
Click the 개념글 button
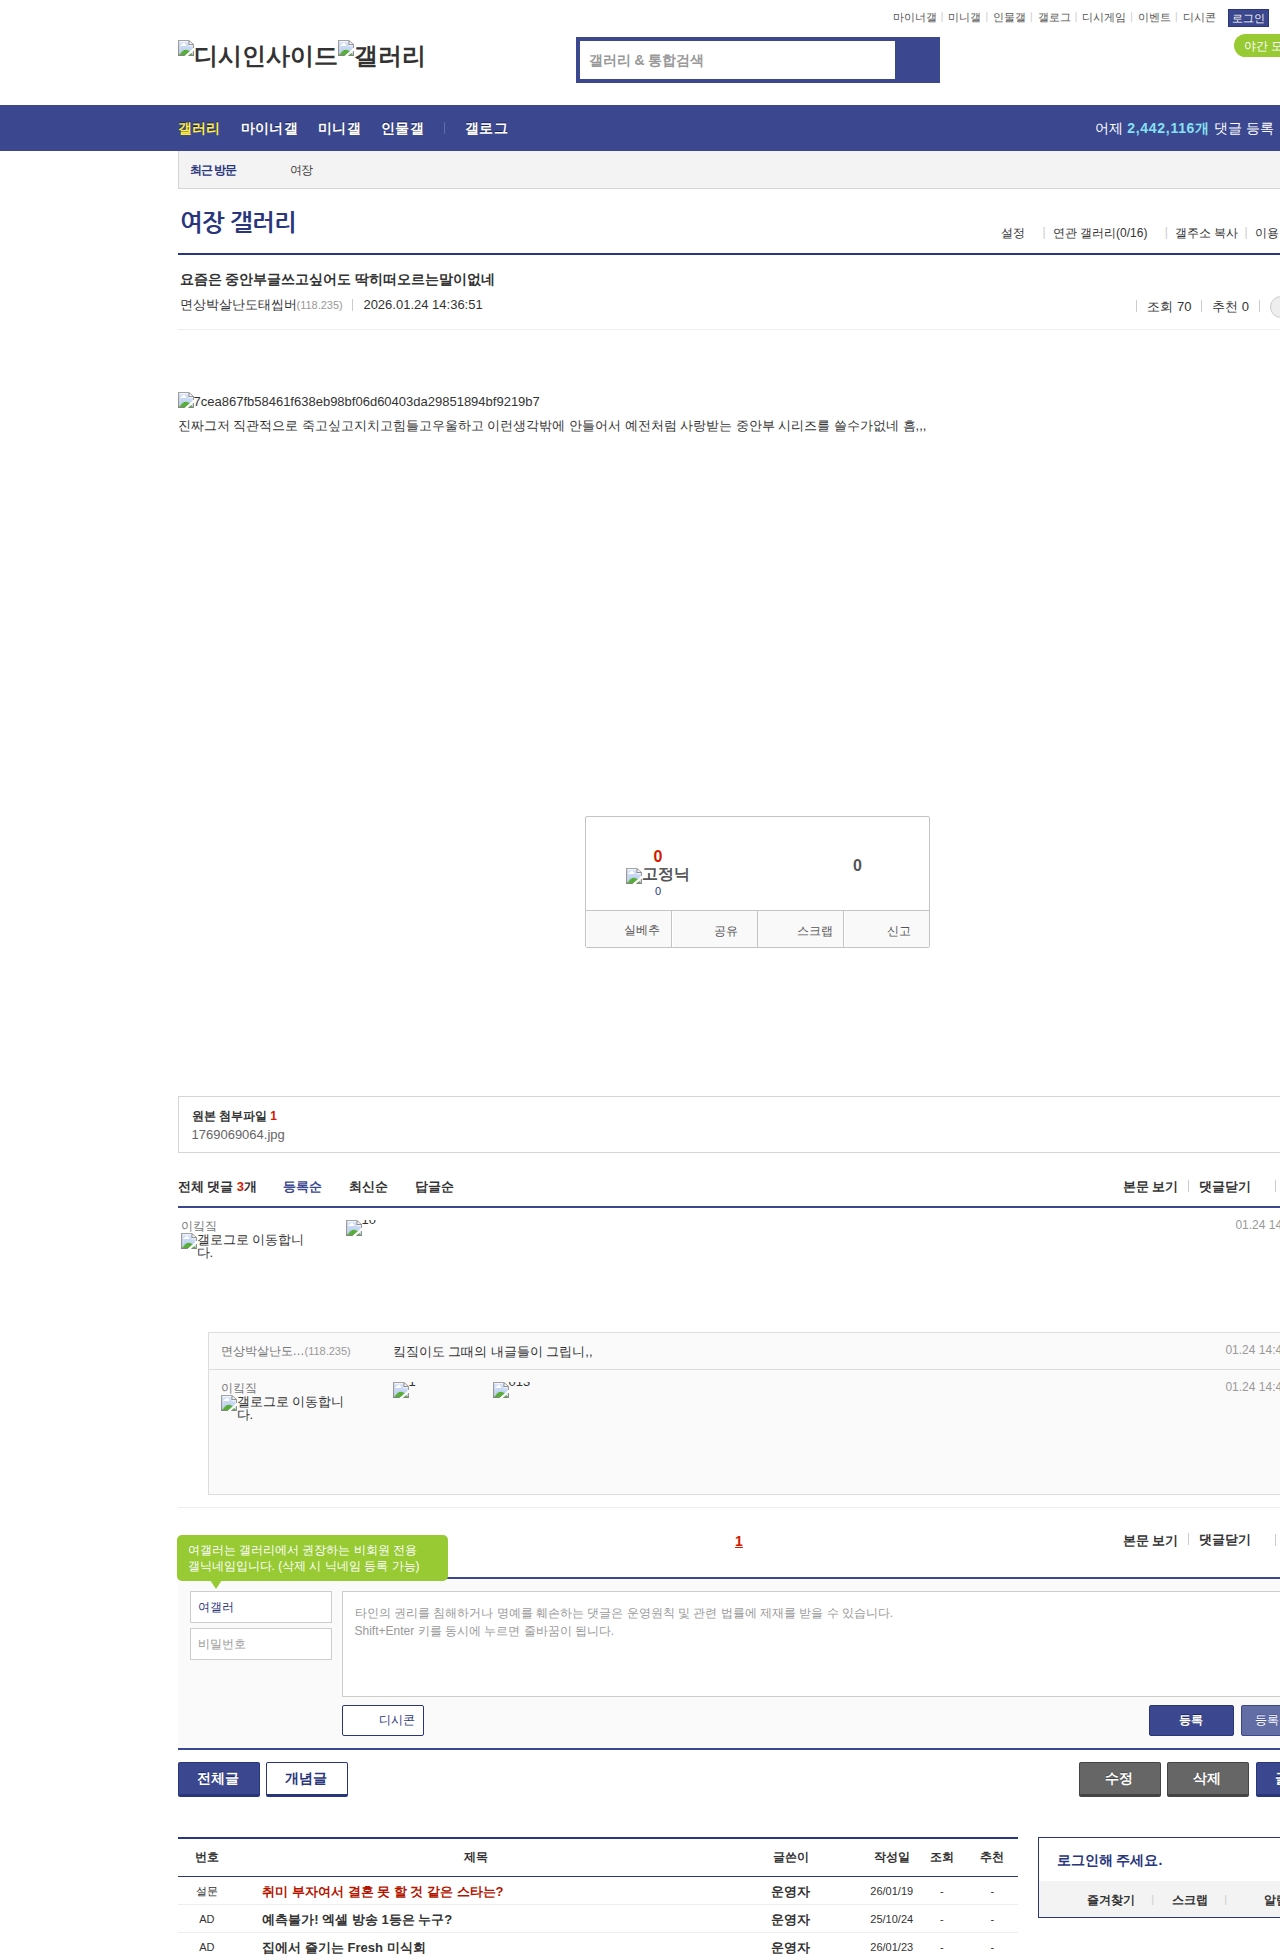pyautogui.click(x=306, y=1779)
